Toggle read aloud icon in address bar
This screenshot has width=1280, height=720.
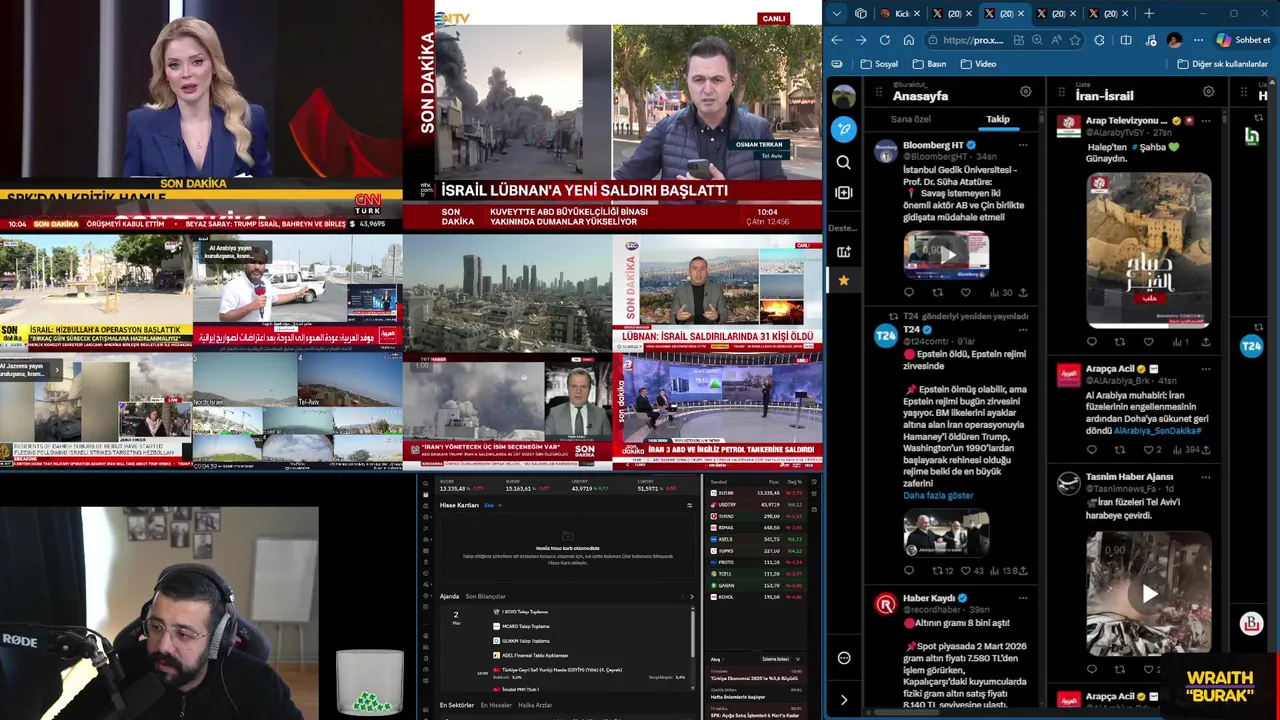pyautogui.click(x=1056, y=40)
